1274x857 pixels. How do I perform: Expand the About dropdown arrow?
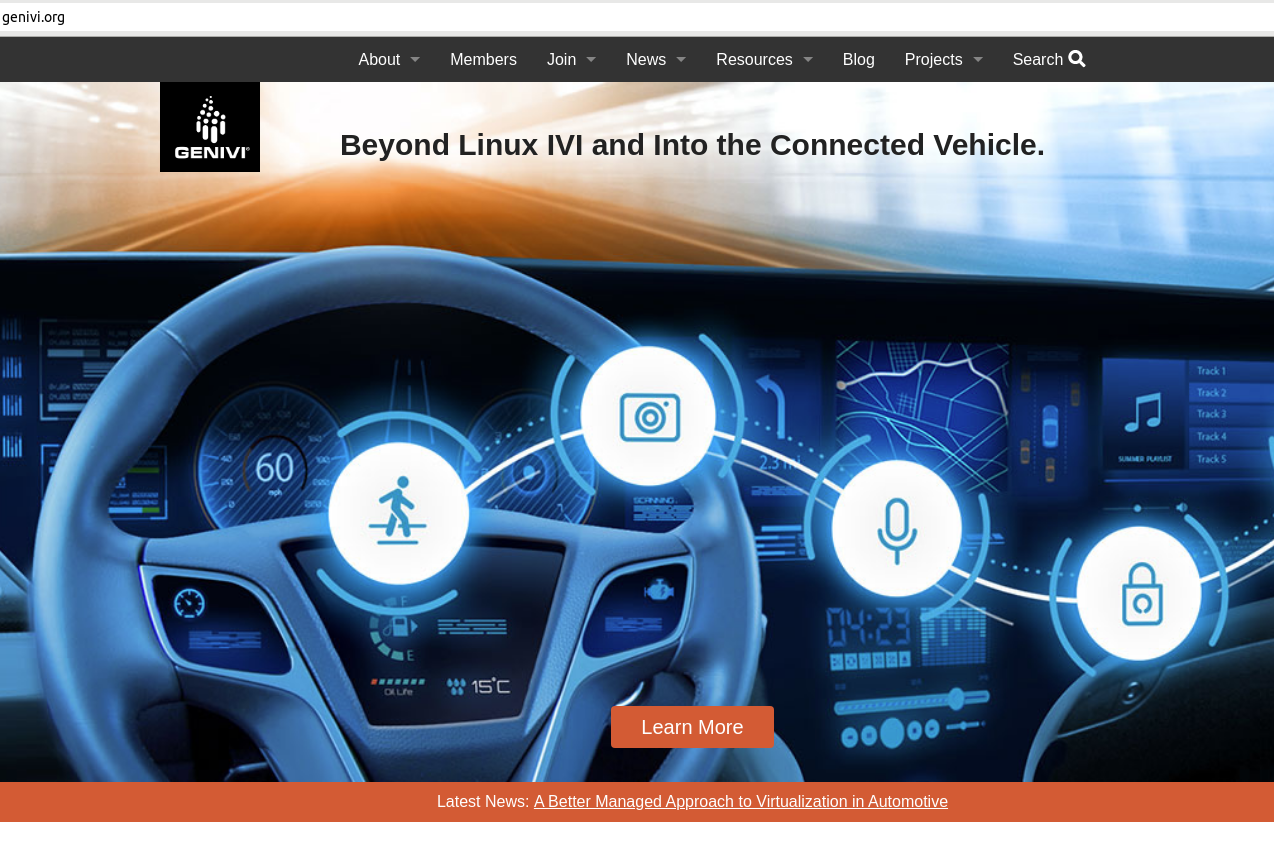click(415, 60)
